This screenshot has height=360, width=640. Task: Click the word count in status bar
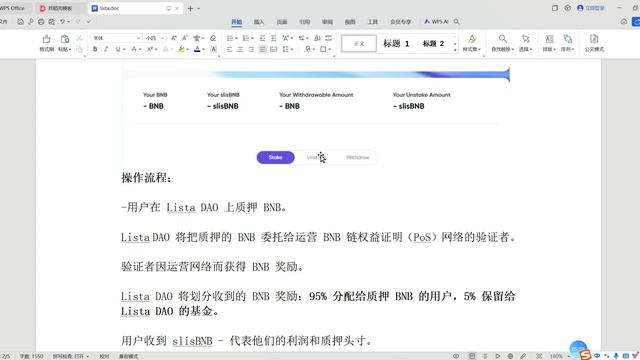pyautogui.click(x=31, y=356)
